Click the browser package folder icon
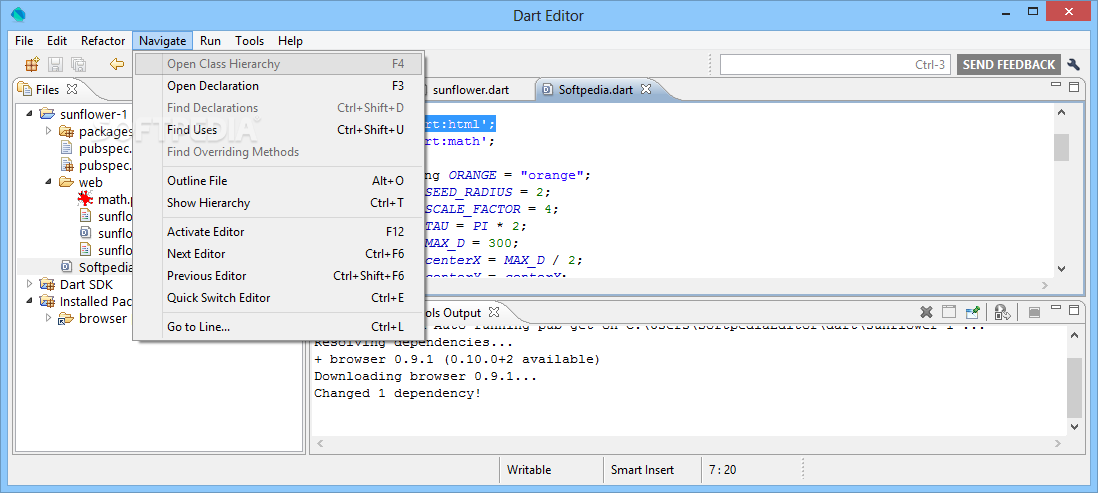 [x=66, y=319]
